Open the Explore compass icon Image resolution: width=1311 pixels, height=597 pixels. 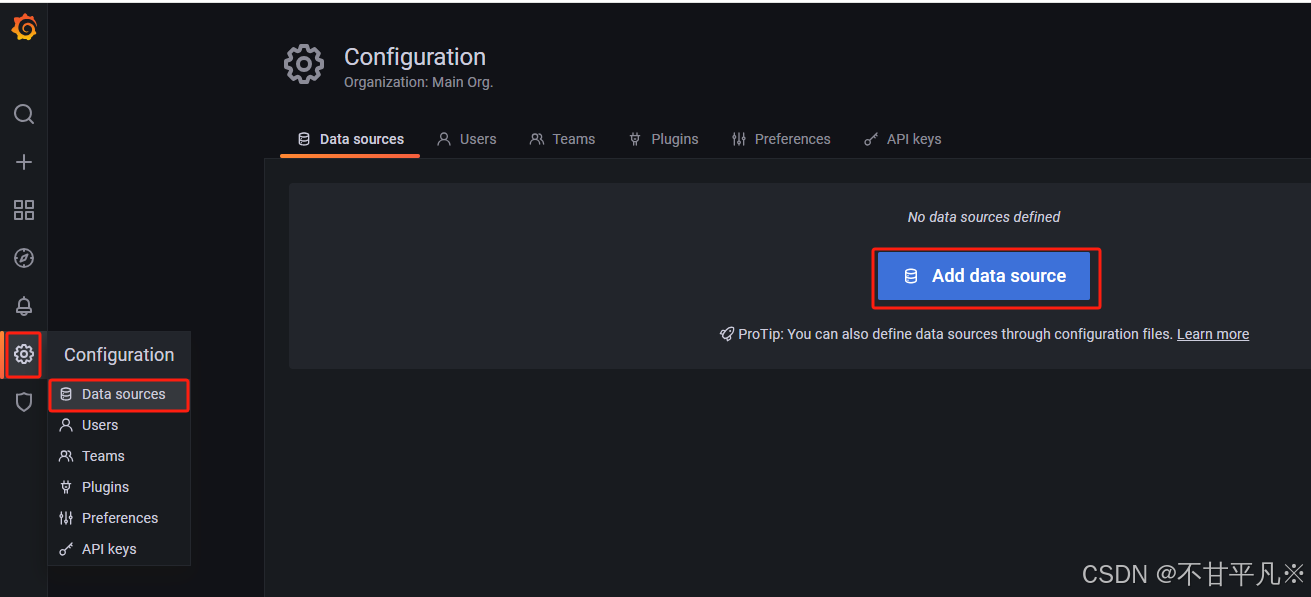click(x=24, y=258)
